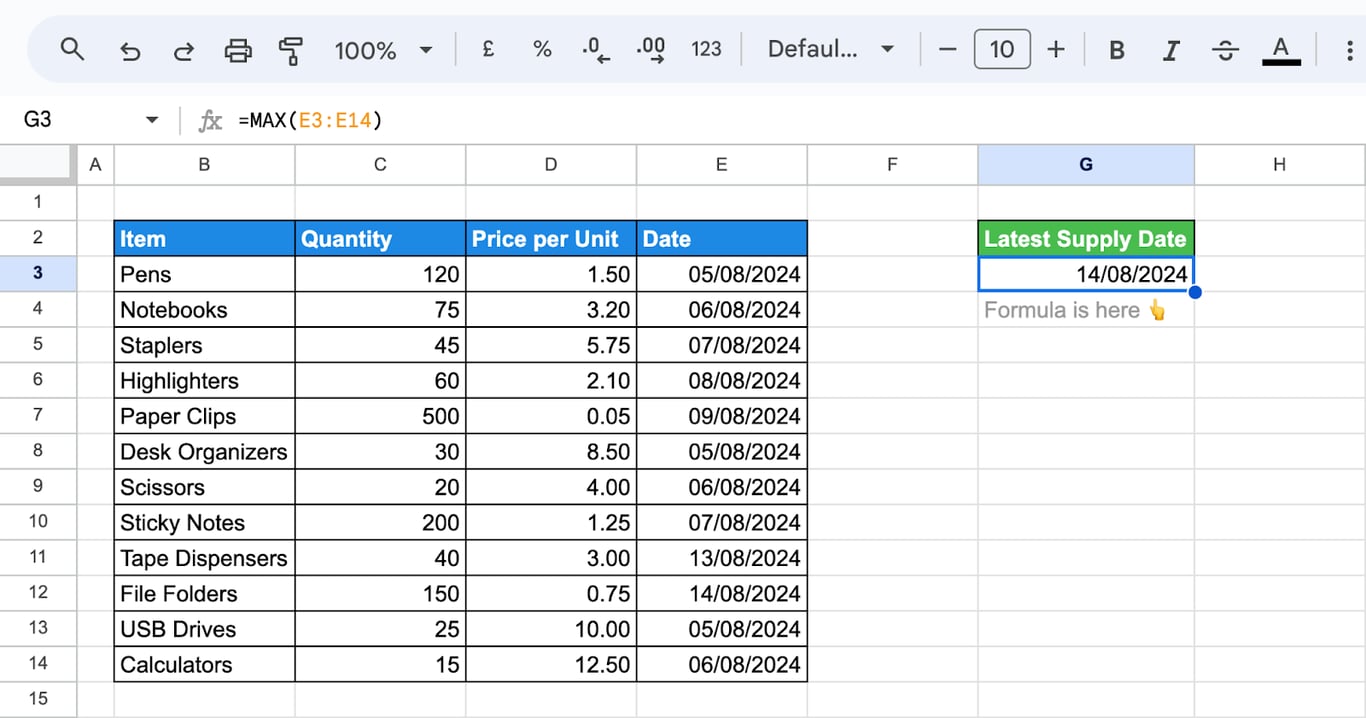Select the Paper Clips cell
Image resolution: width=1366 pixels, height=718 pixels.
click(205, 416)
